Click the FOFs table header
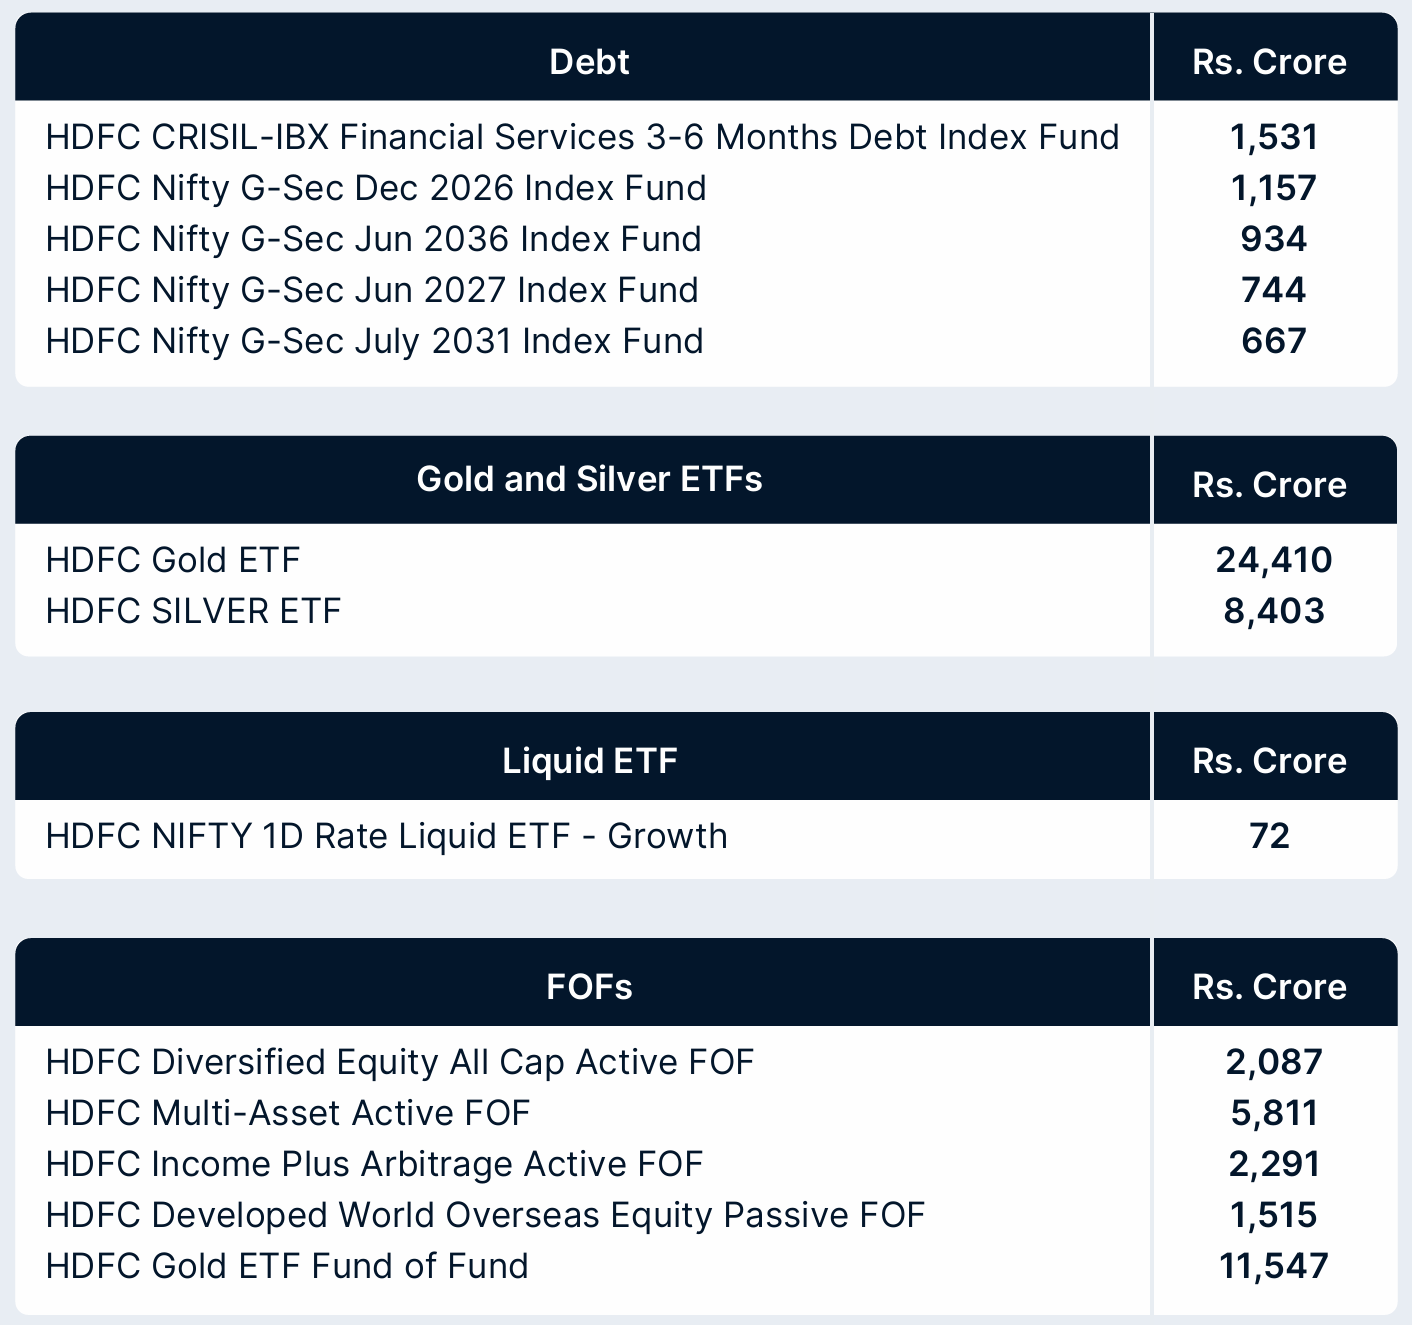Screen dimensions: 1412x1325 coord(589,987)
